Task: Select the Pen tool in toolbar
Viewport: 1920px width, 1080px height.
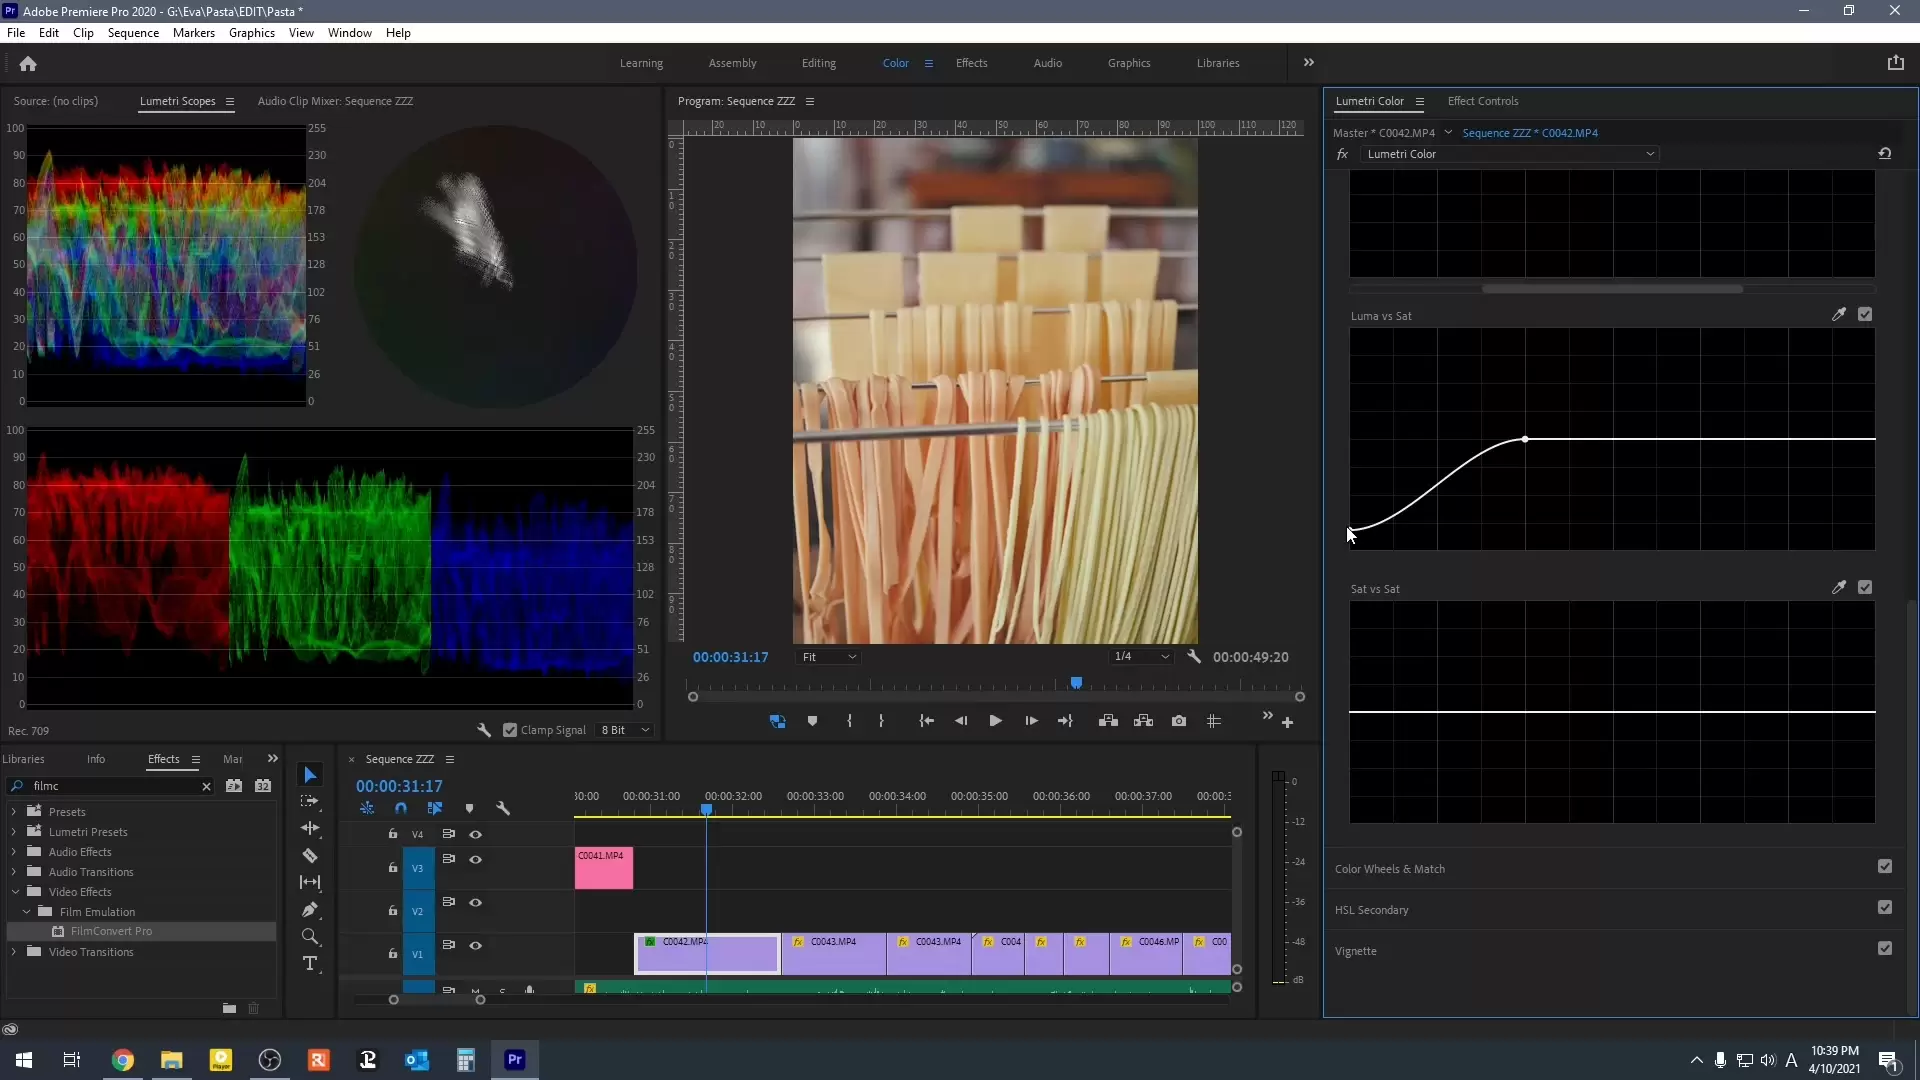Action: [x=310, y=910]
